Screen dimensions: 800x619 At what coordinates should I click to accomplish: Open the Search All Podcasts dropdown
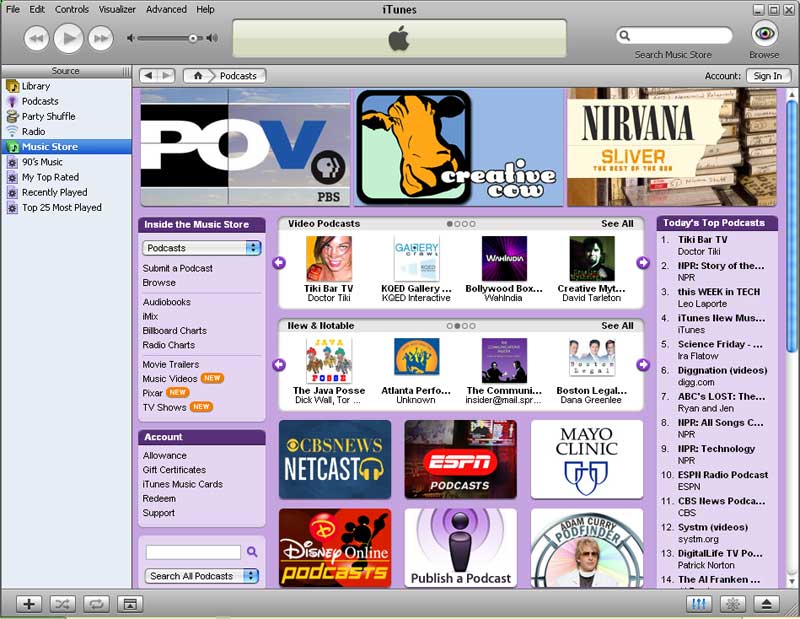[202, 576]
